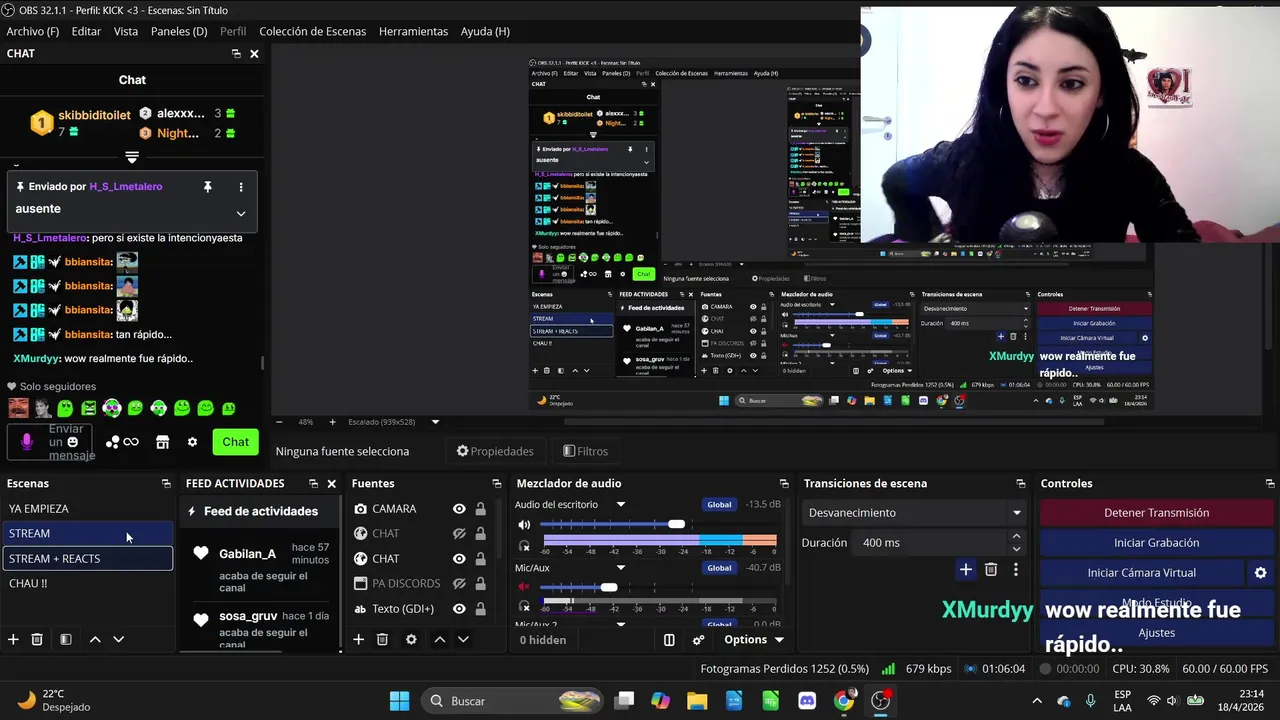Move the scene up with the Escenas up arrow

point(95,639)
